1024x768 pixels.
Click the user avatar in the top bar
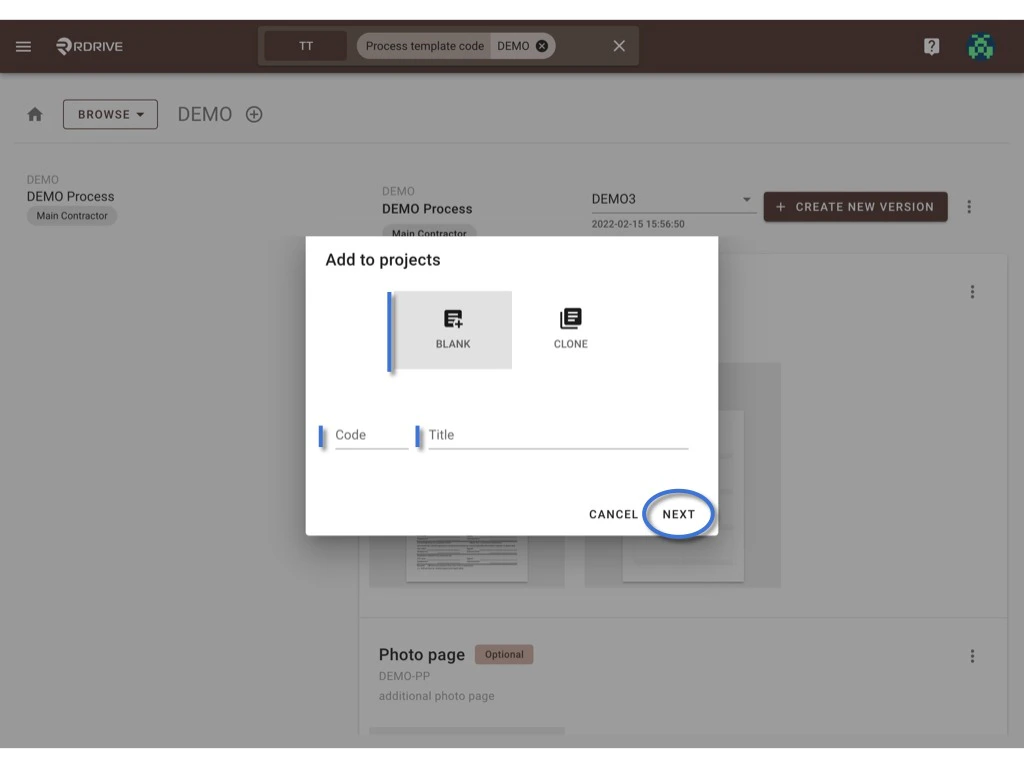pyautogui.click(x=981, y=45)
